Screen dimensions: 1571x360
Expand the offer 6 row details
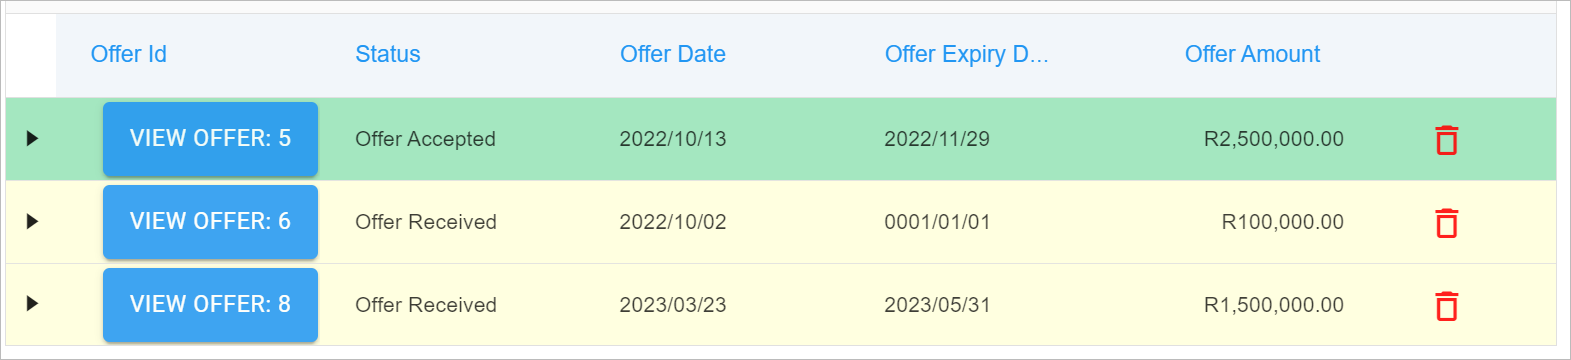click(32, 221)
